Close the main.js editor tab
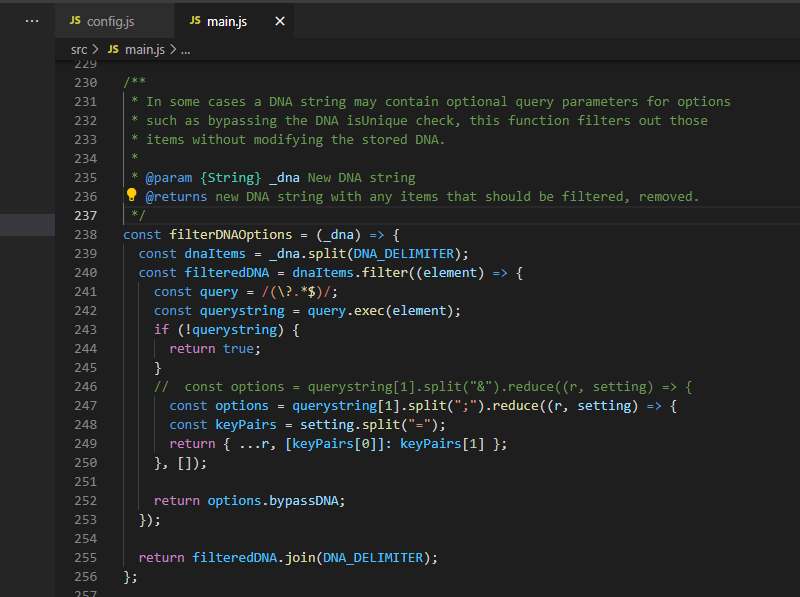800x597 pixels. point(279,19)
